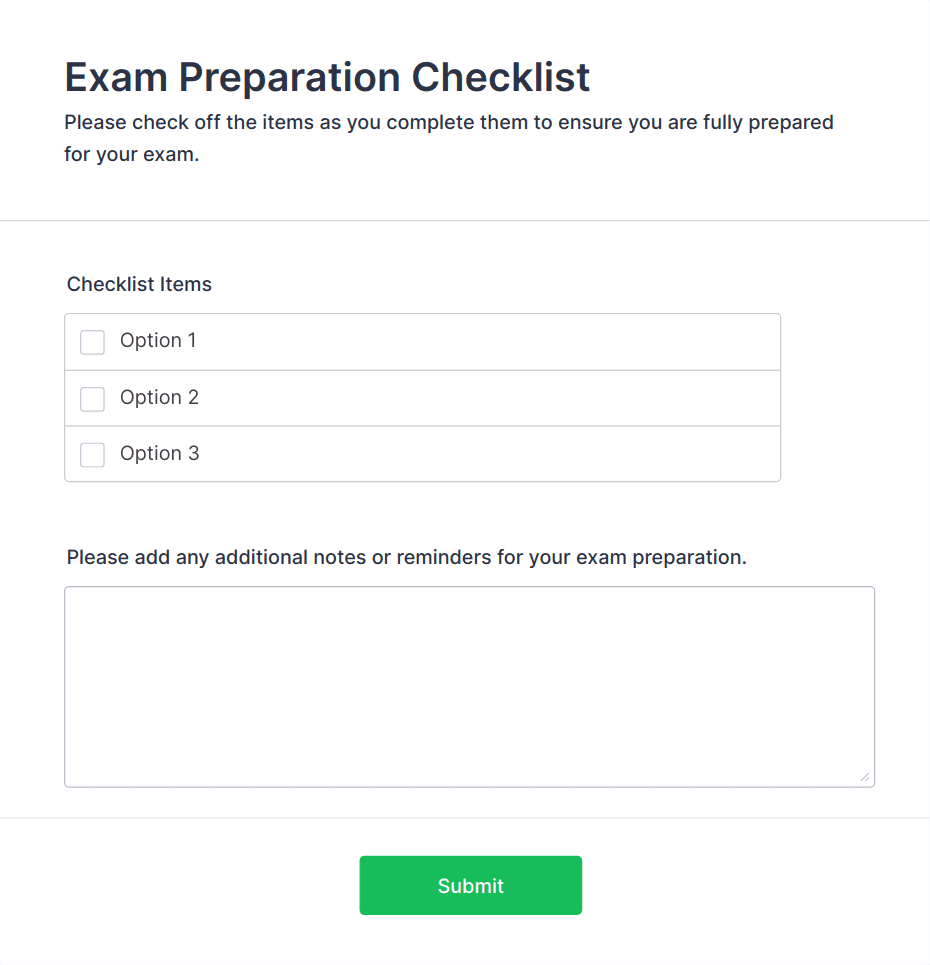Click the textarea resize handle

tap(866, 775)
